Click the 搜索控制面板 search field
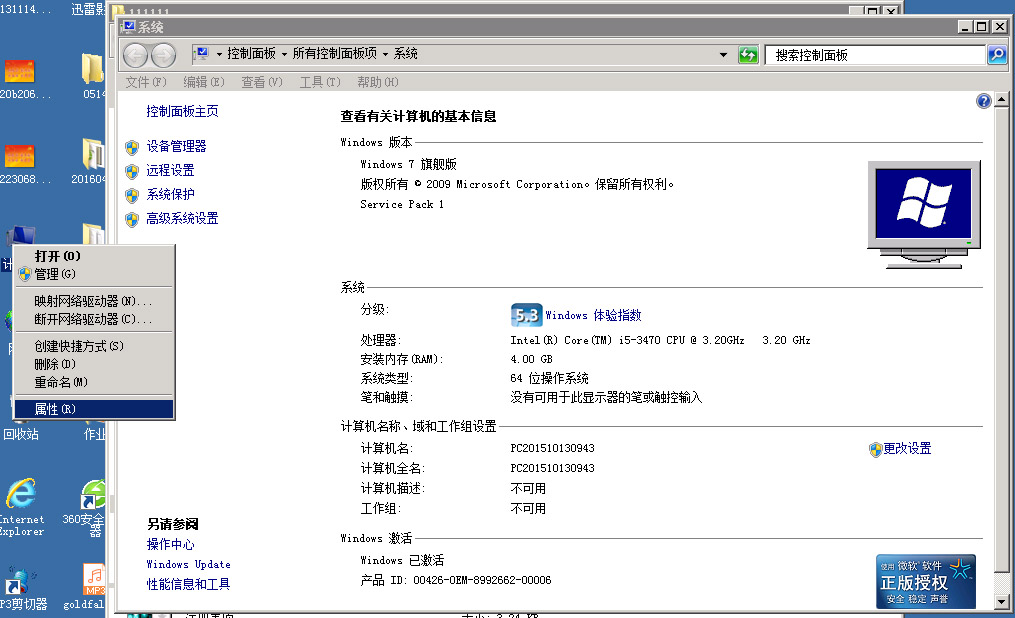 click(875, 55)
